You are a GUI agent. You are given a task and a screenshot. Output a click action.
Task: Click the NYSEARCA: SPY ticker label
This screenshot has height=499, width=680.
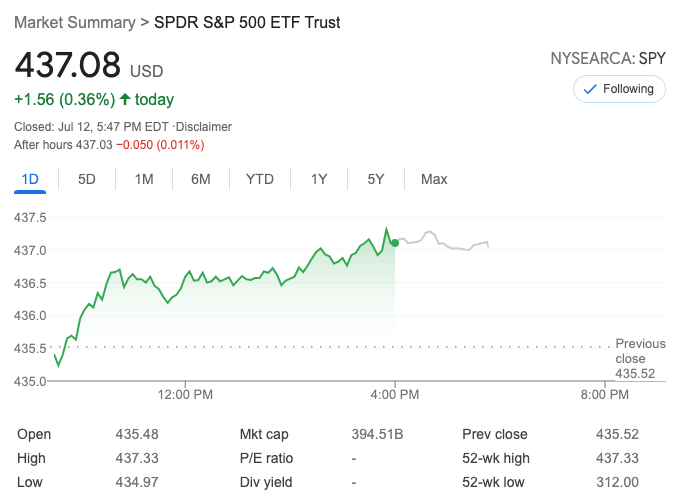coord(608,58)
